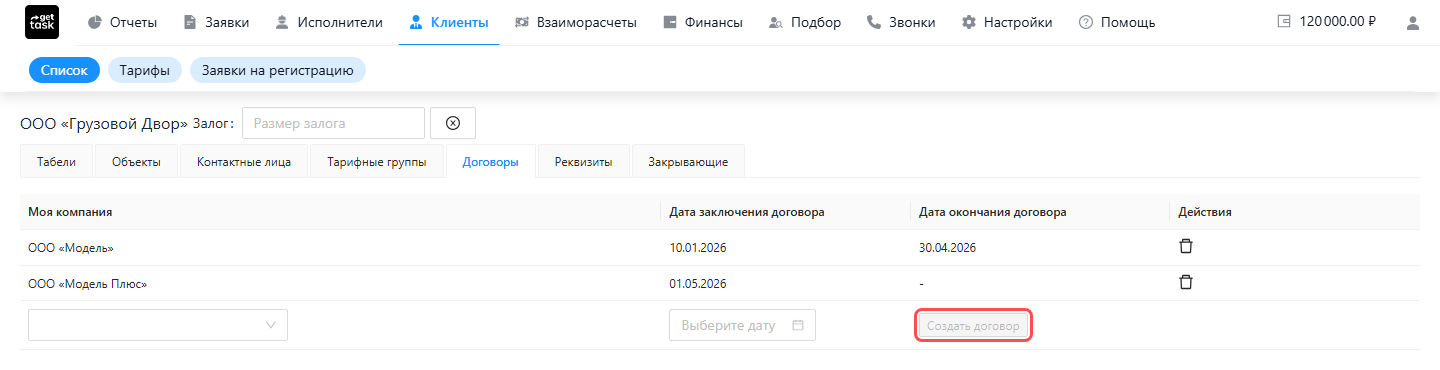Click the end date 30.04.2026

tap(947, 248)
